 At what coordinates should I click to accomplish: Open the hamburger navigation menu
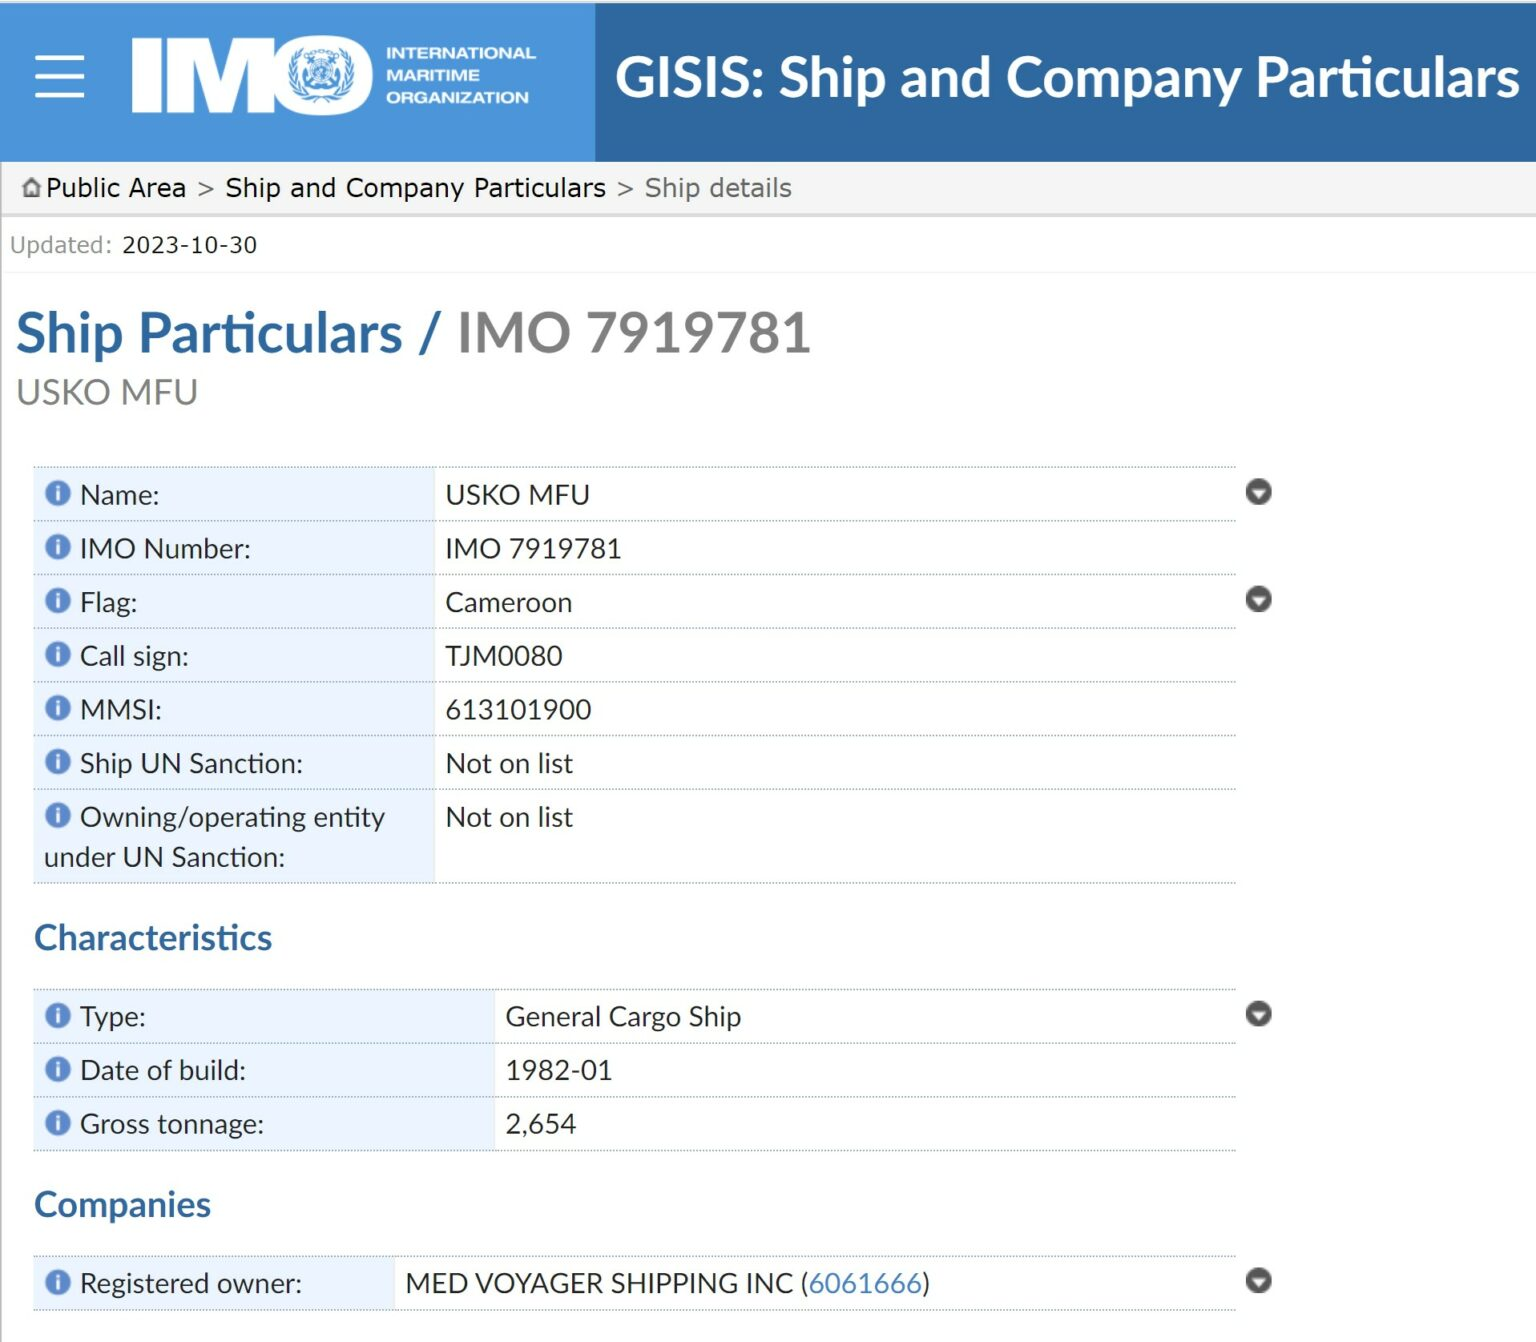pyautogui.click(x=59, y=77)
